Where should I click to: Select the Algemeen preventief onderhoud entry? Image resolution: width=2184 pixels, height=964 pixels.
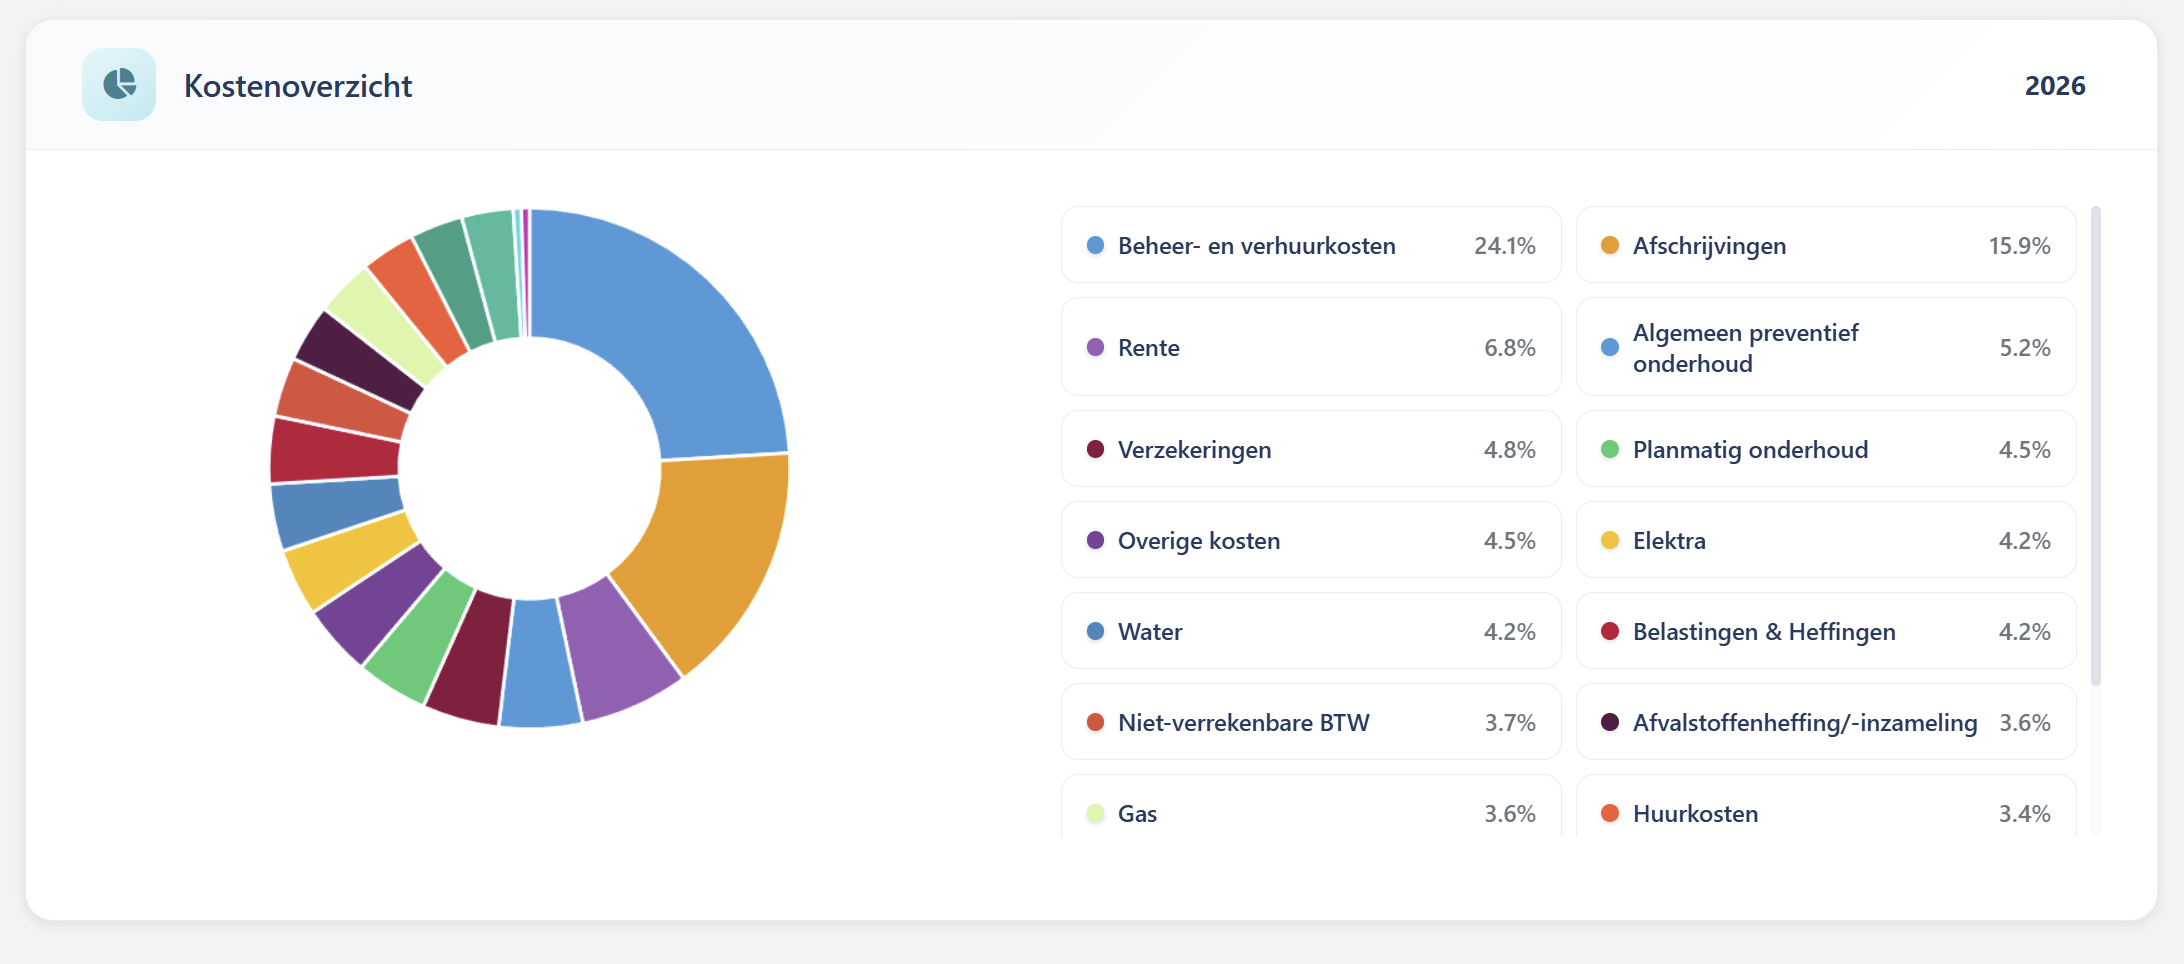(1826, 347)
